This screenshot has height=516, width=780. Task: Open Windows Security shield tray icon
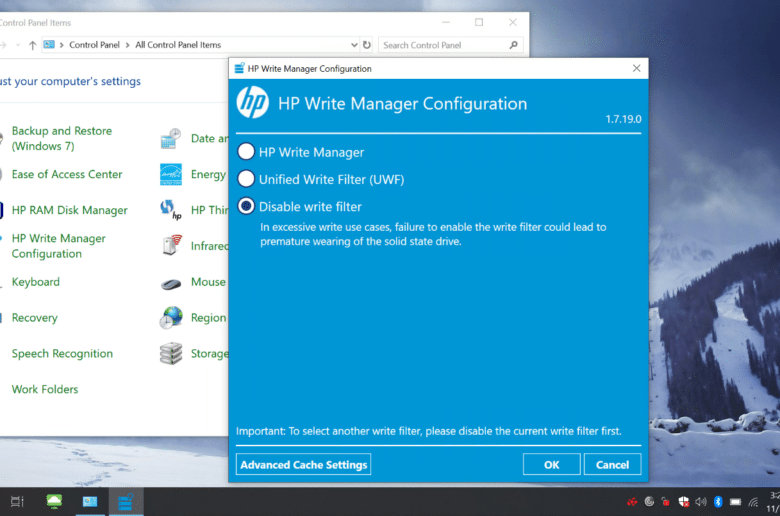pos(684,502)
